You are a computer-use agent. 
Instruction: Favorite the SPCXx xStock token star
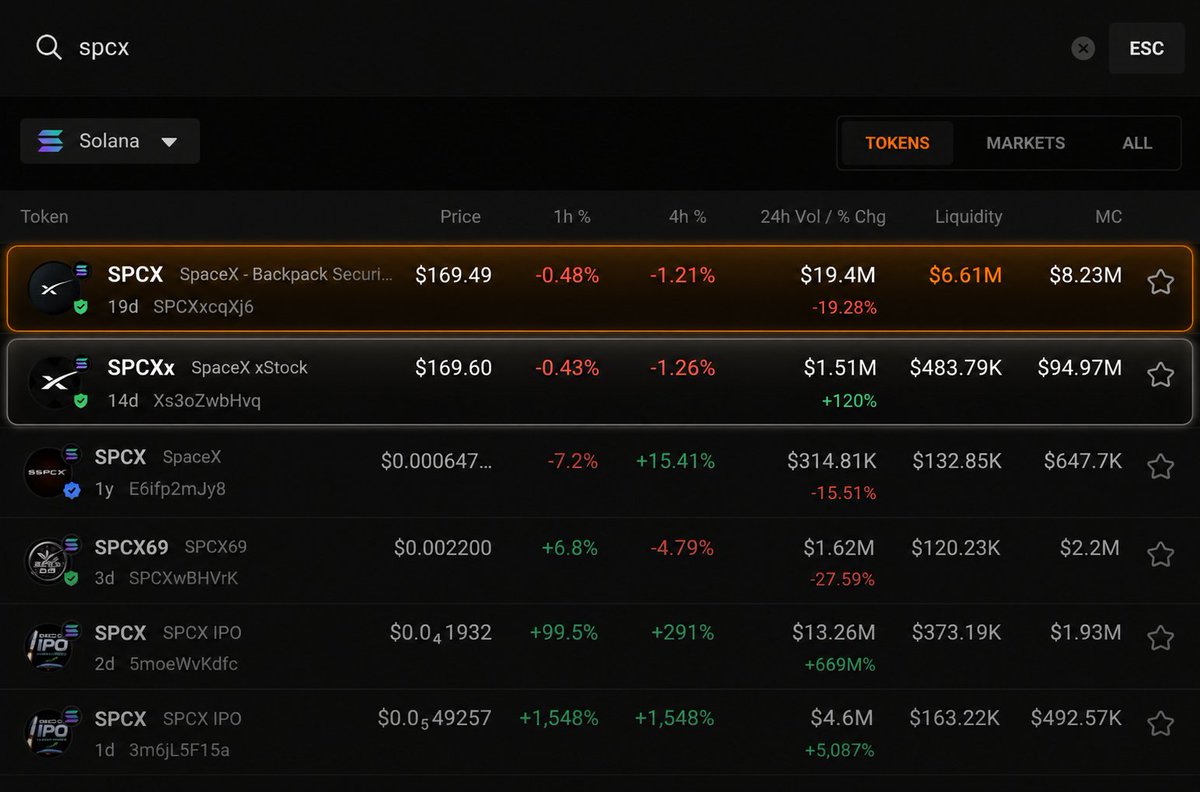tap(1160, 375)
